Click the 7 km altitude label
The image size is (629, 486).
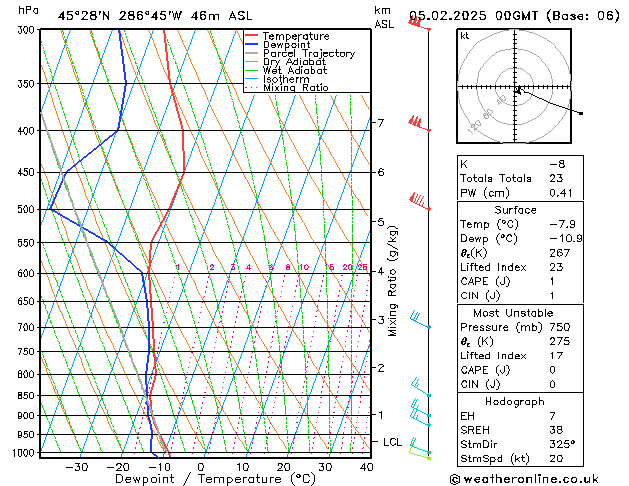(x=381, y=122)
